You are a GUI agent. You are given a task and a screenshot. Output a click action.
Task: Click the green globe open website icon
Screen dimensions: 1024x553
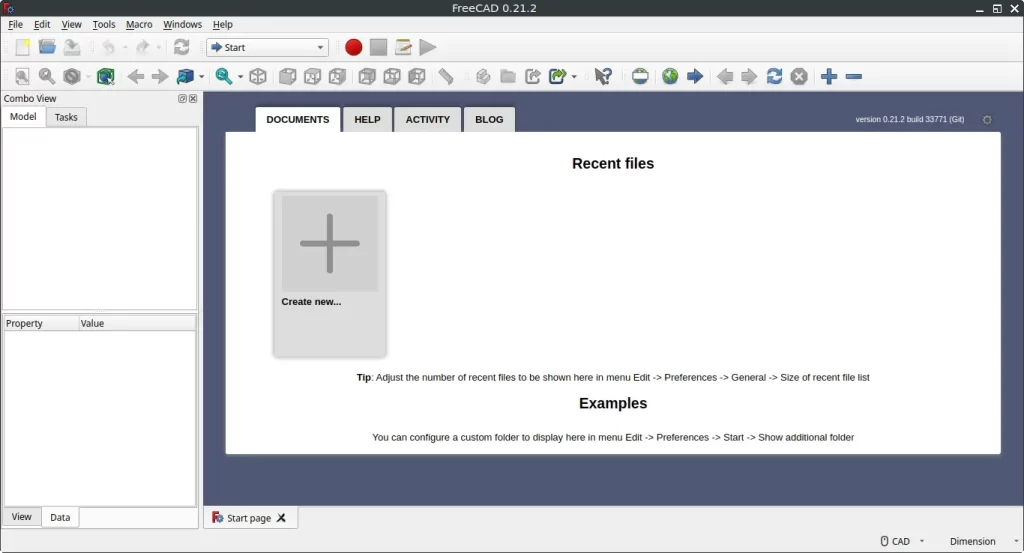click(x=670, y=76)
